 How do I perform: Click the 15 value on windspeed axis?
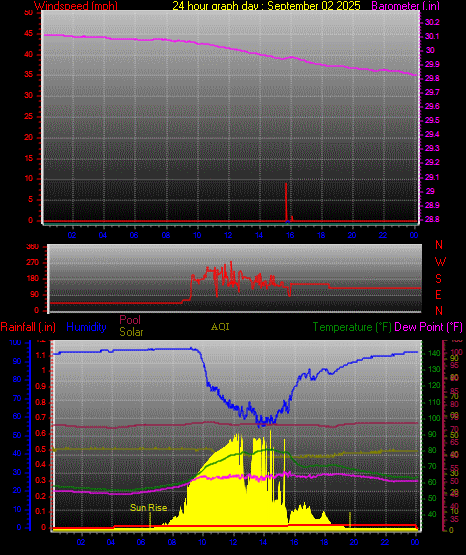[29, 158]
